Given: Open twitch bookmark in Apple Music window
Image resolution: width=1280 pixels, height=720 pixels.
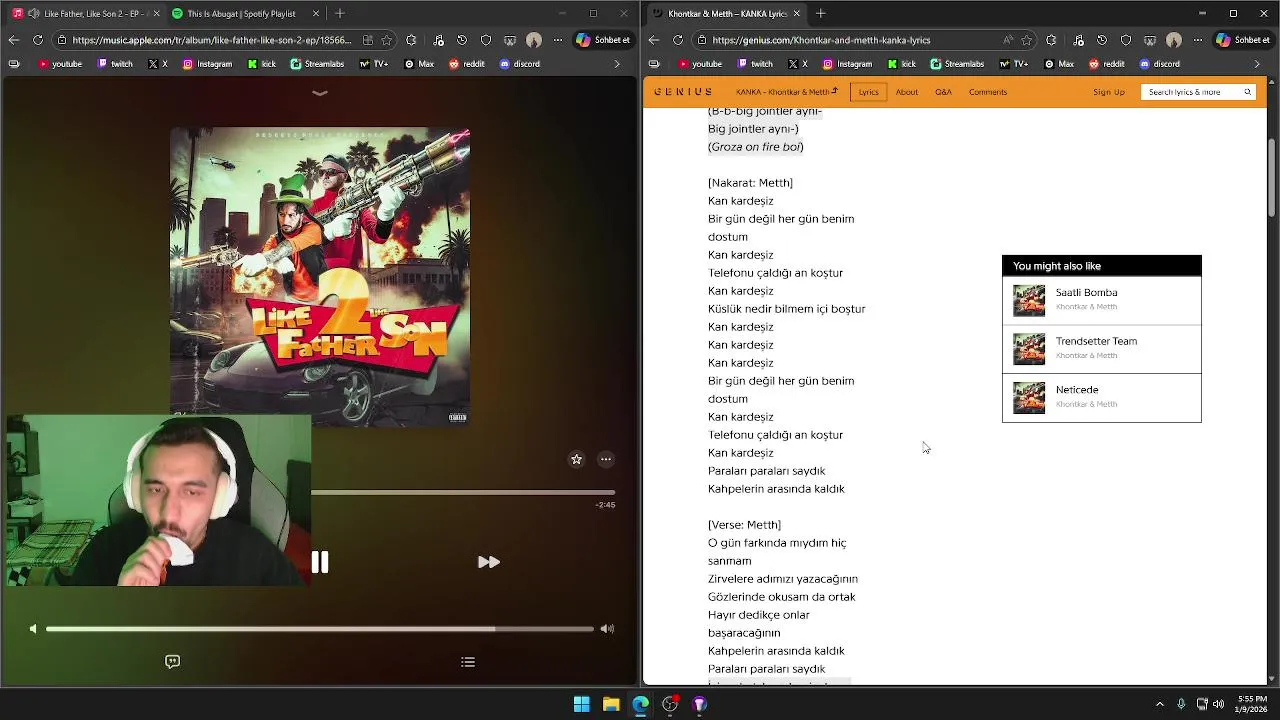Looking at the screenshot, I should coord(115,64).
